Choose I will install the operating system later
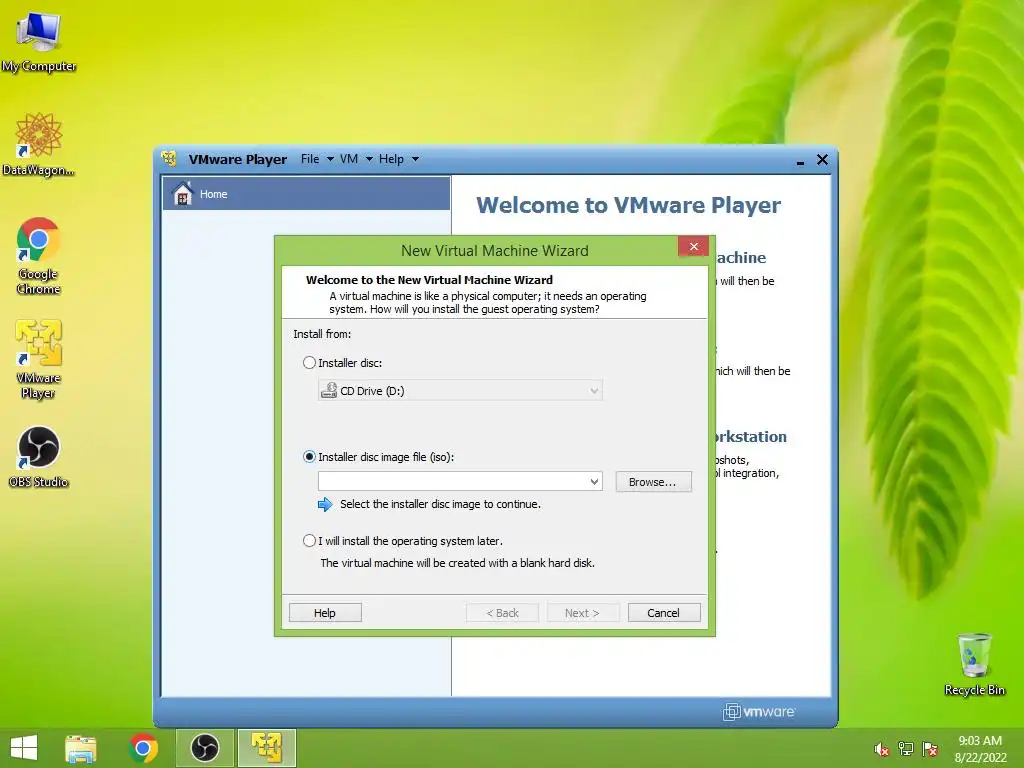Viewport: 1024px width, 768px height. (x=310, y=540)
